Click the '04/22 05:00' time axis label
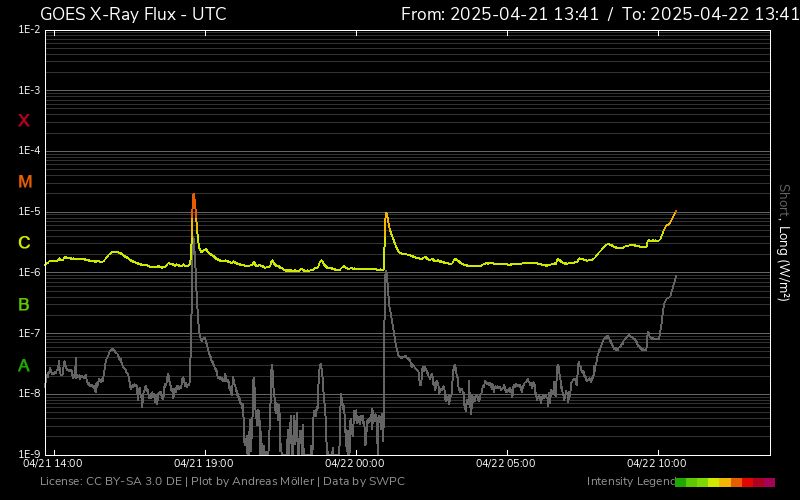 pyautogui.click(x=506, y=463)
